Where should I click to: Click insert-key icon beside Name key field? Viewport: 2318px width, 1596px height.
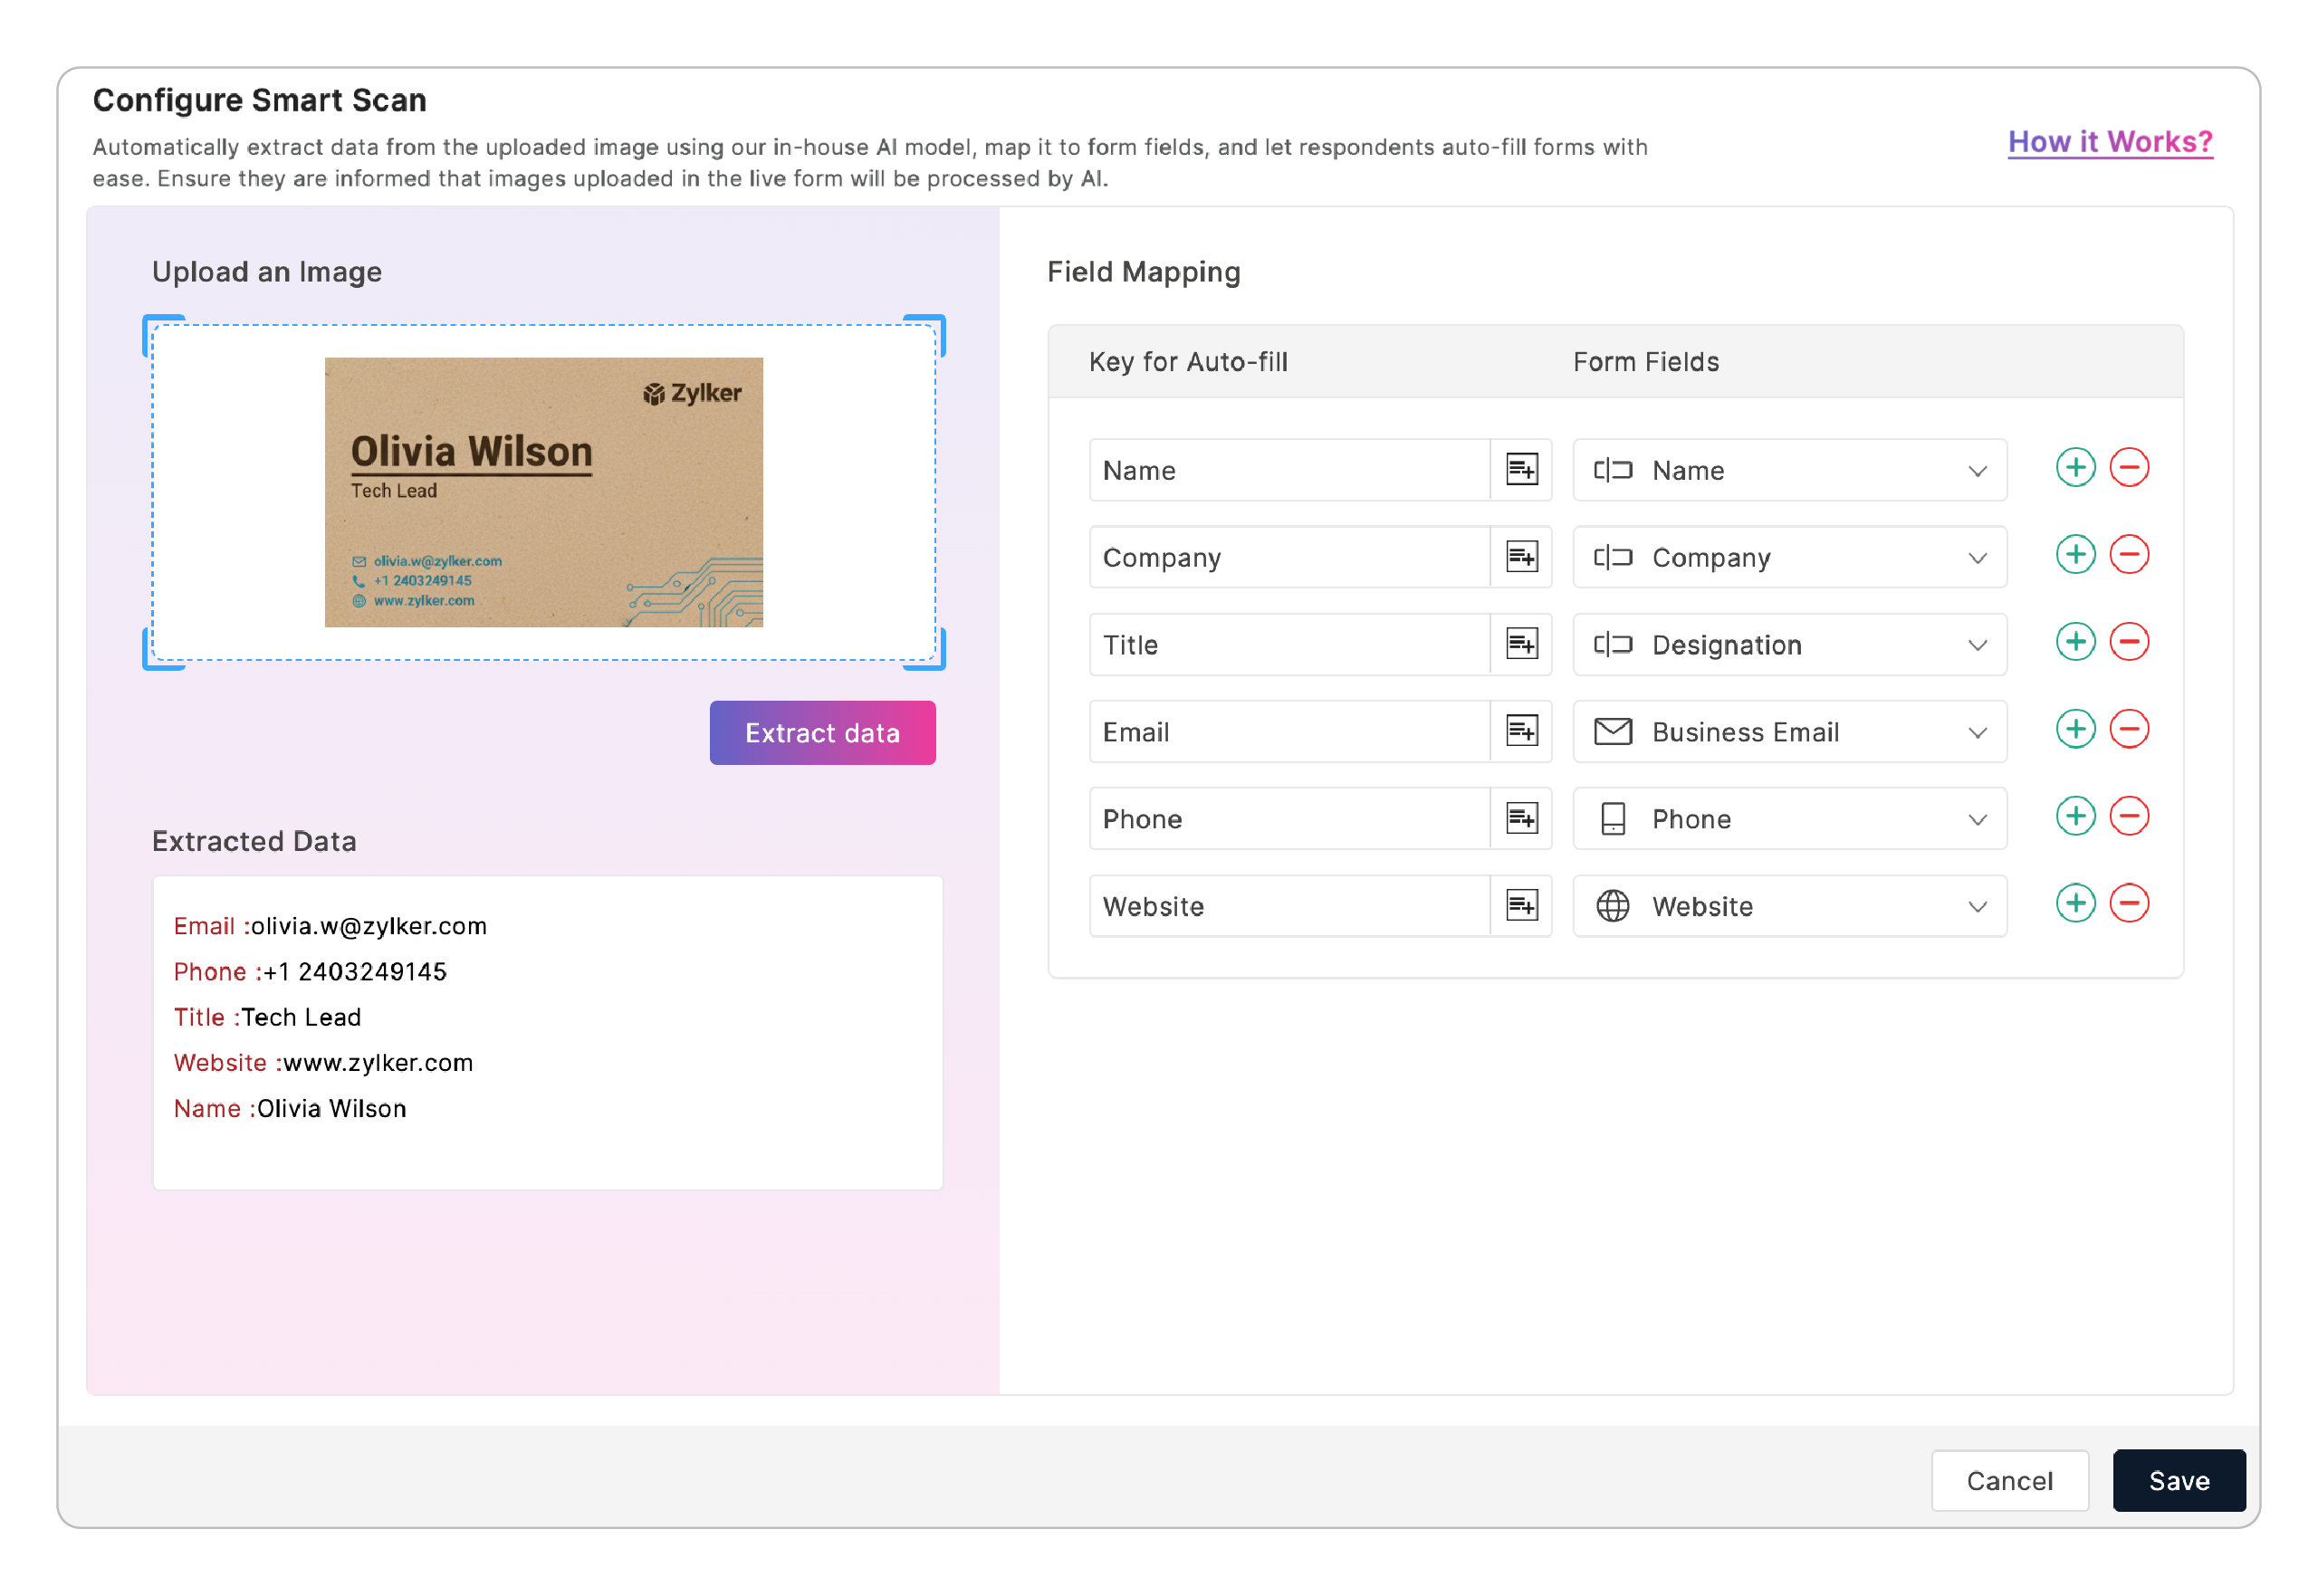pos(1521,470)
